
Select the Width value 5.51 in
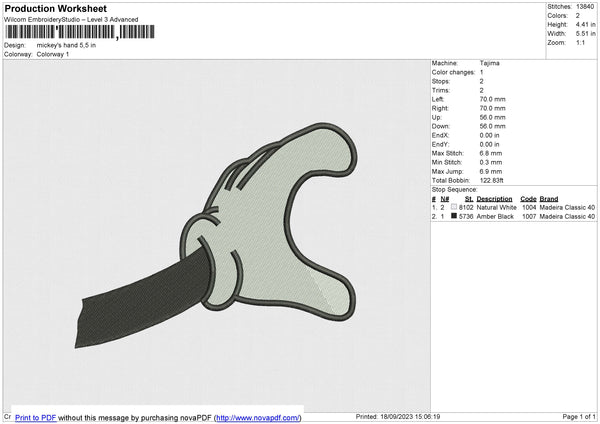(585, 34)
